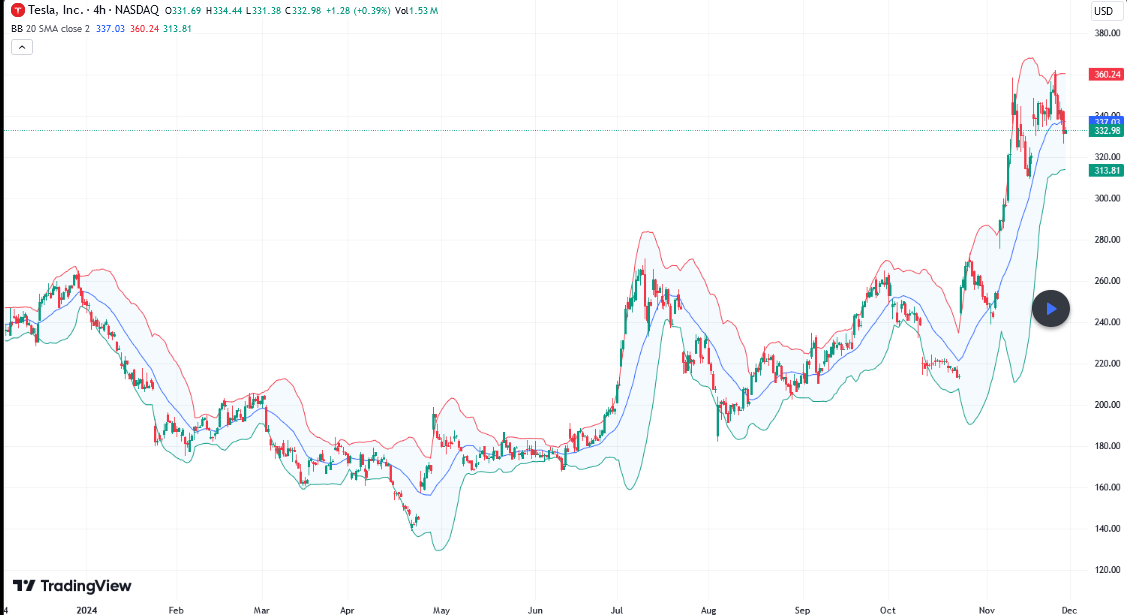Click the Dec label on the time axis
Image resolution: width=1127 pixels, height=615 pixels.
point(1070,610)
